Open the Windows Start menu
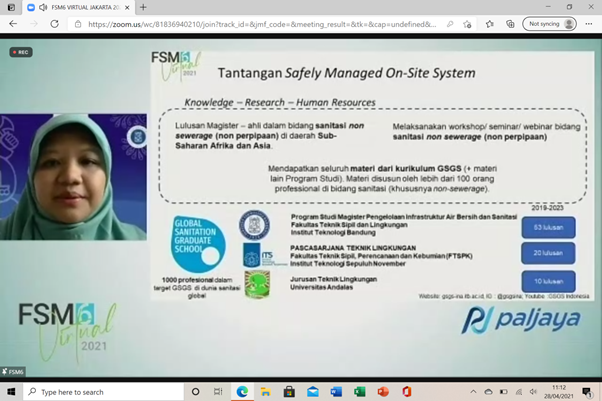 [x=11, y=392]
